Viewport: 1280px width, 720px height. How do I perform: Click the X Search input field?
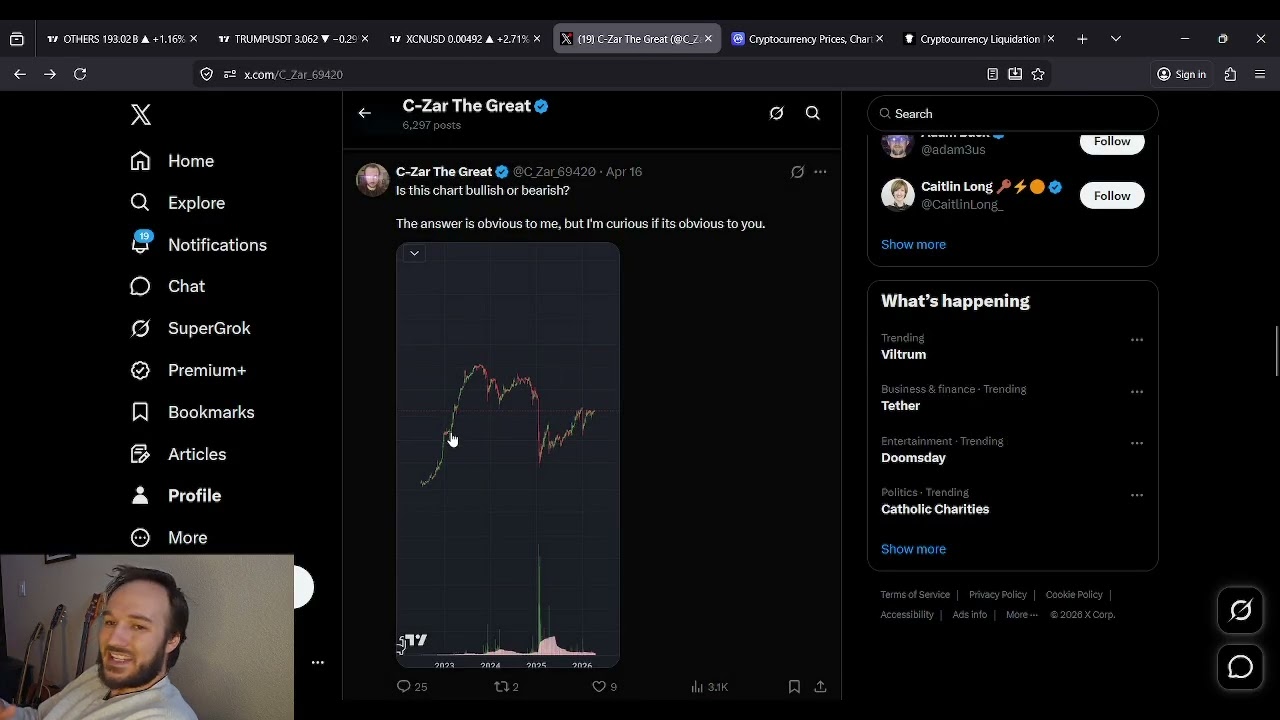(x=1012, y=114)
